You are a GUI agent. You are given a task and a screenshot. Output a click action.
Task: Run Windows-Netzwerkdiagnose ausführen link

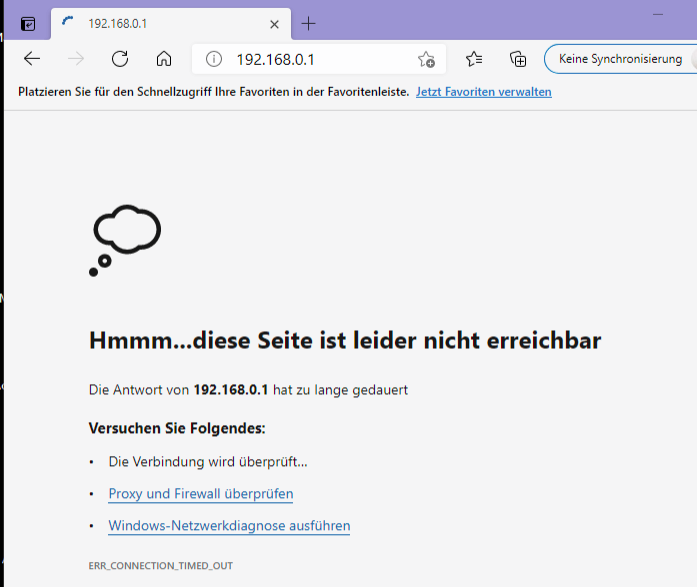pyautogui.click(x=229, y=526)
